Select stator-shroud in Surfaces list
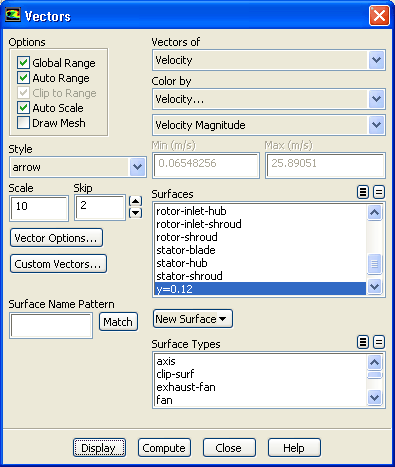 pos(260,276)
